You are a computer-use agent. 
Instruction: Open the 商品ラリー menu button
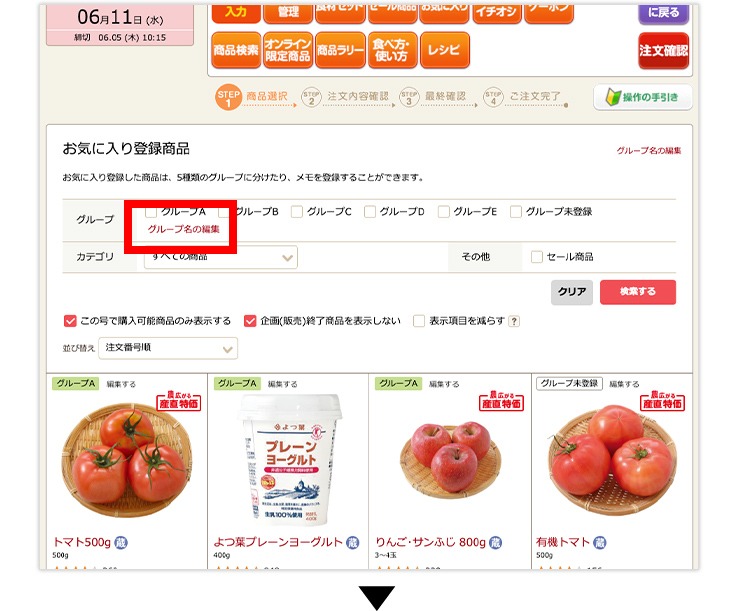tap(341, 50)
